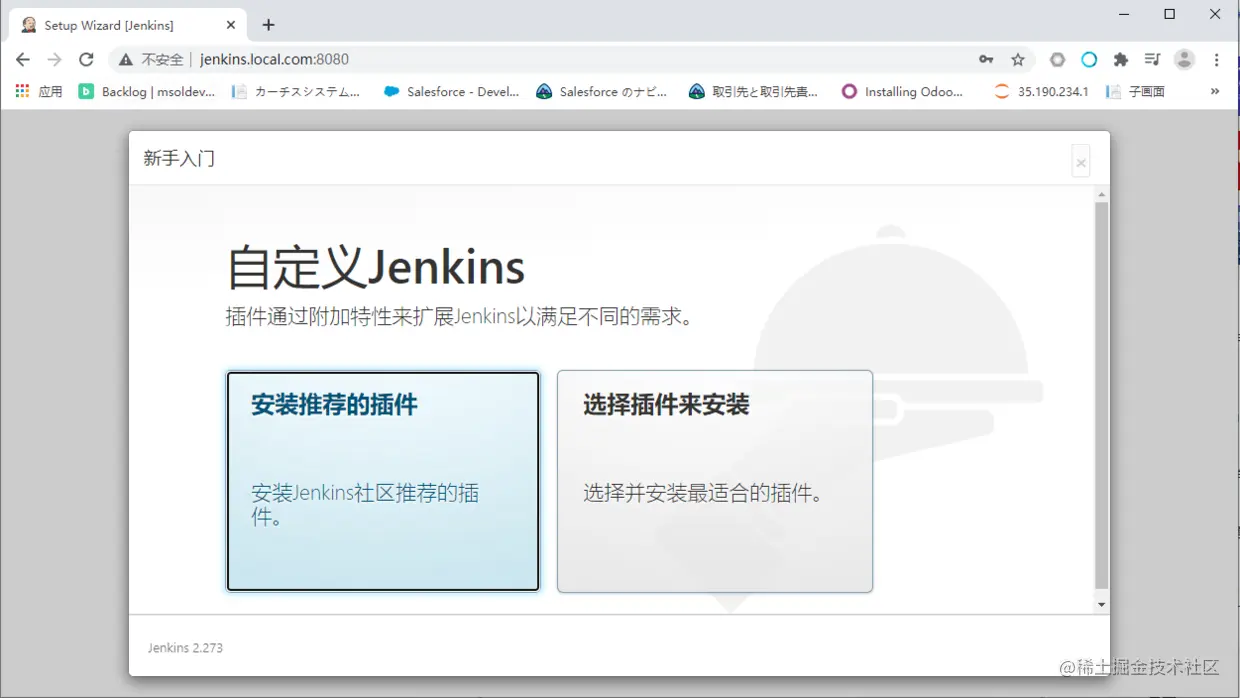
Task: Expand the hidden bookmarks chevron
Action: click(1215, 91)
